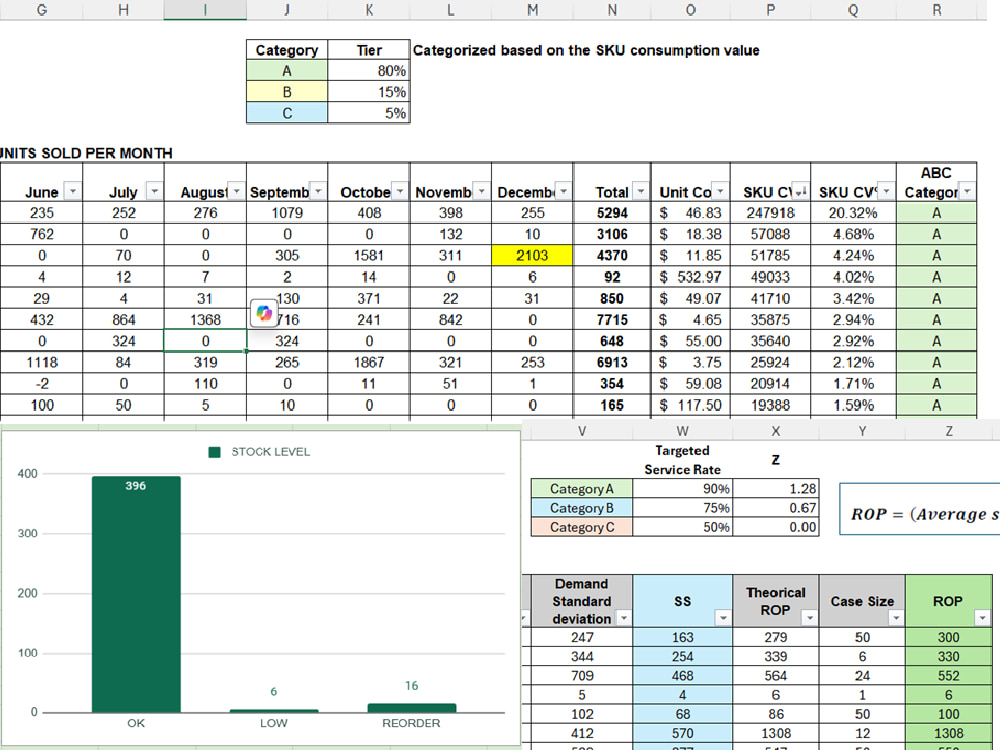Click the Category A service rate label

(582, 489)
